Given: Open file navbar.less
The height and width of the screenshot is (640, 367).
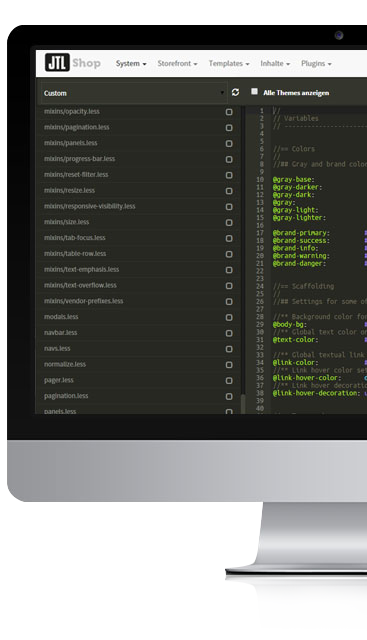Looking at the screenshot, I should pyautogui.click(x=60, y=332).
